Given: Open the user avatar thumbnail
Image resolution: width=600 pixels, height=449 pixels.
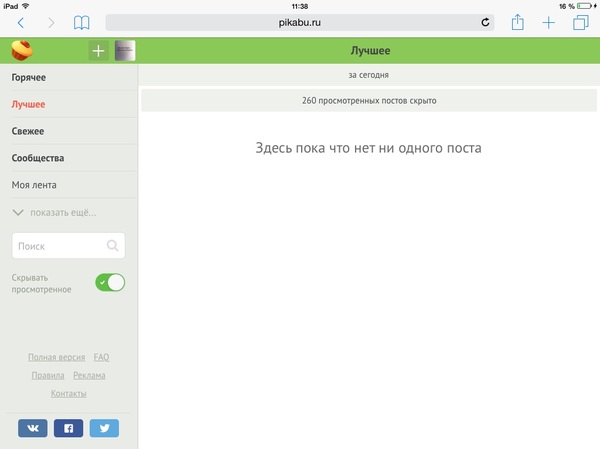Looking at the screenshot, I should click(125, 51).
